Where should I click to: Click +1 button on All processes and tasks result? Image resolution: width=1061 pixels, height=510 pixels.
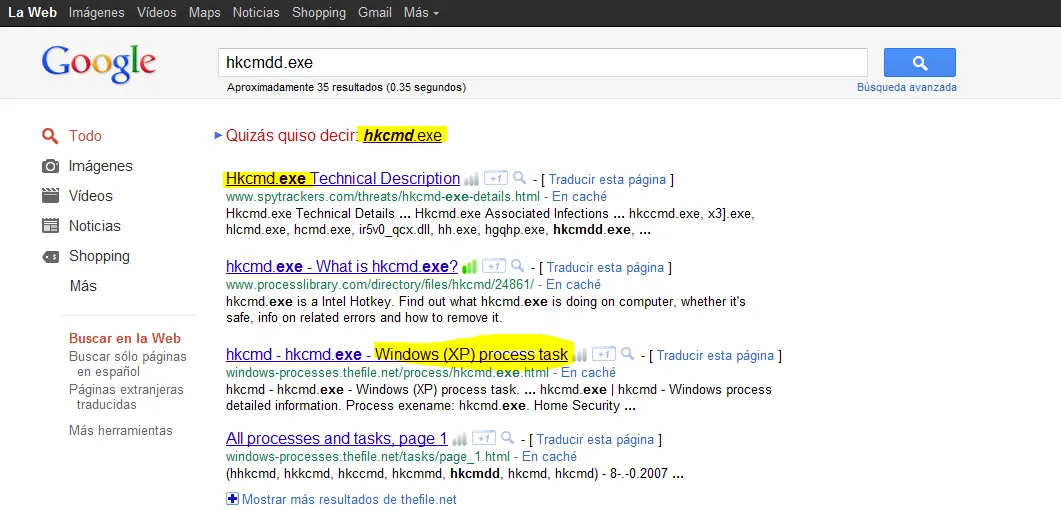point(483,438)
